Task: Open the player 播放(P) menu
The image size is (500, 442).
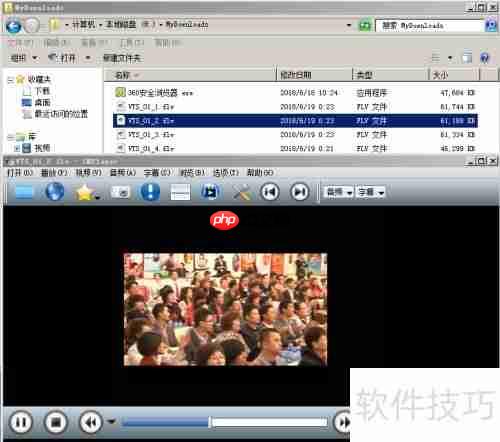Action: (x=54, y=173)
